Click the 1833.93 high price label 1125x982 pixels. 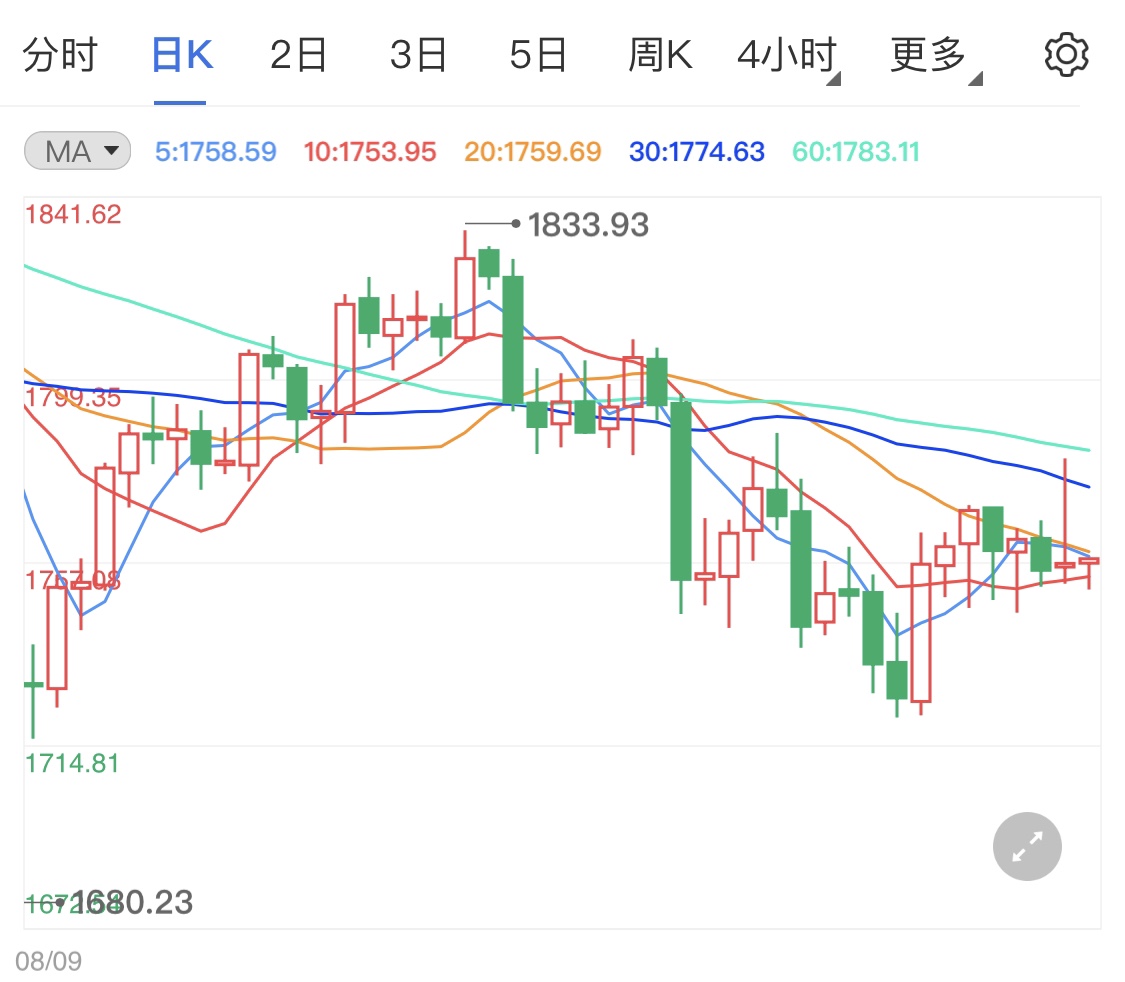pos(588,225)
